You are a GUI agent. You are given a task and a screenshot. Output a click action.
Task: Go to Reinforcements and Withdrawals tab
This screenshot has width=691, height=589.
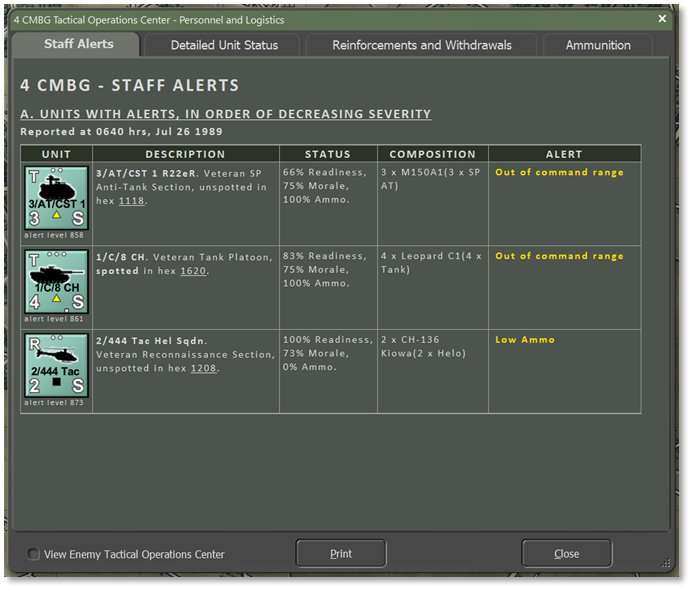[x=421, y=45]
